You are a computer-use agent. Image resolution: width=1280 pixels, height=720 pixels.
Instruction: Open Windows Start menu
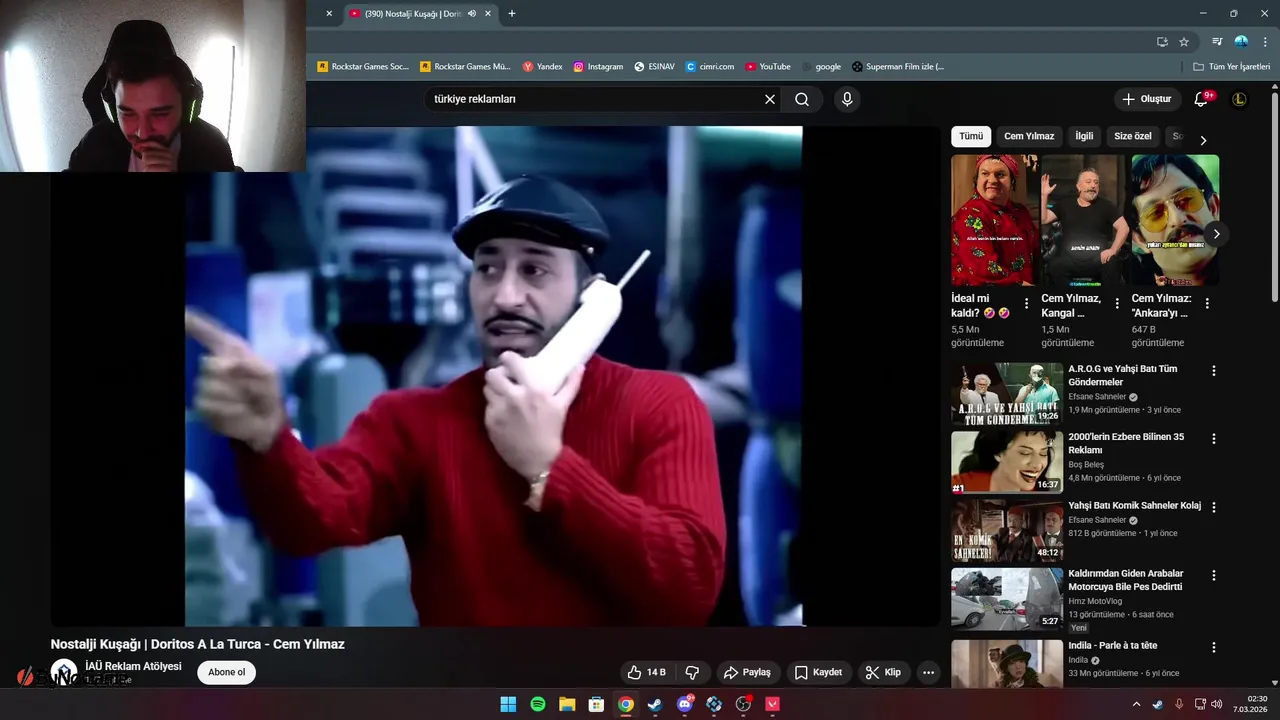pos(508,704)
